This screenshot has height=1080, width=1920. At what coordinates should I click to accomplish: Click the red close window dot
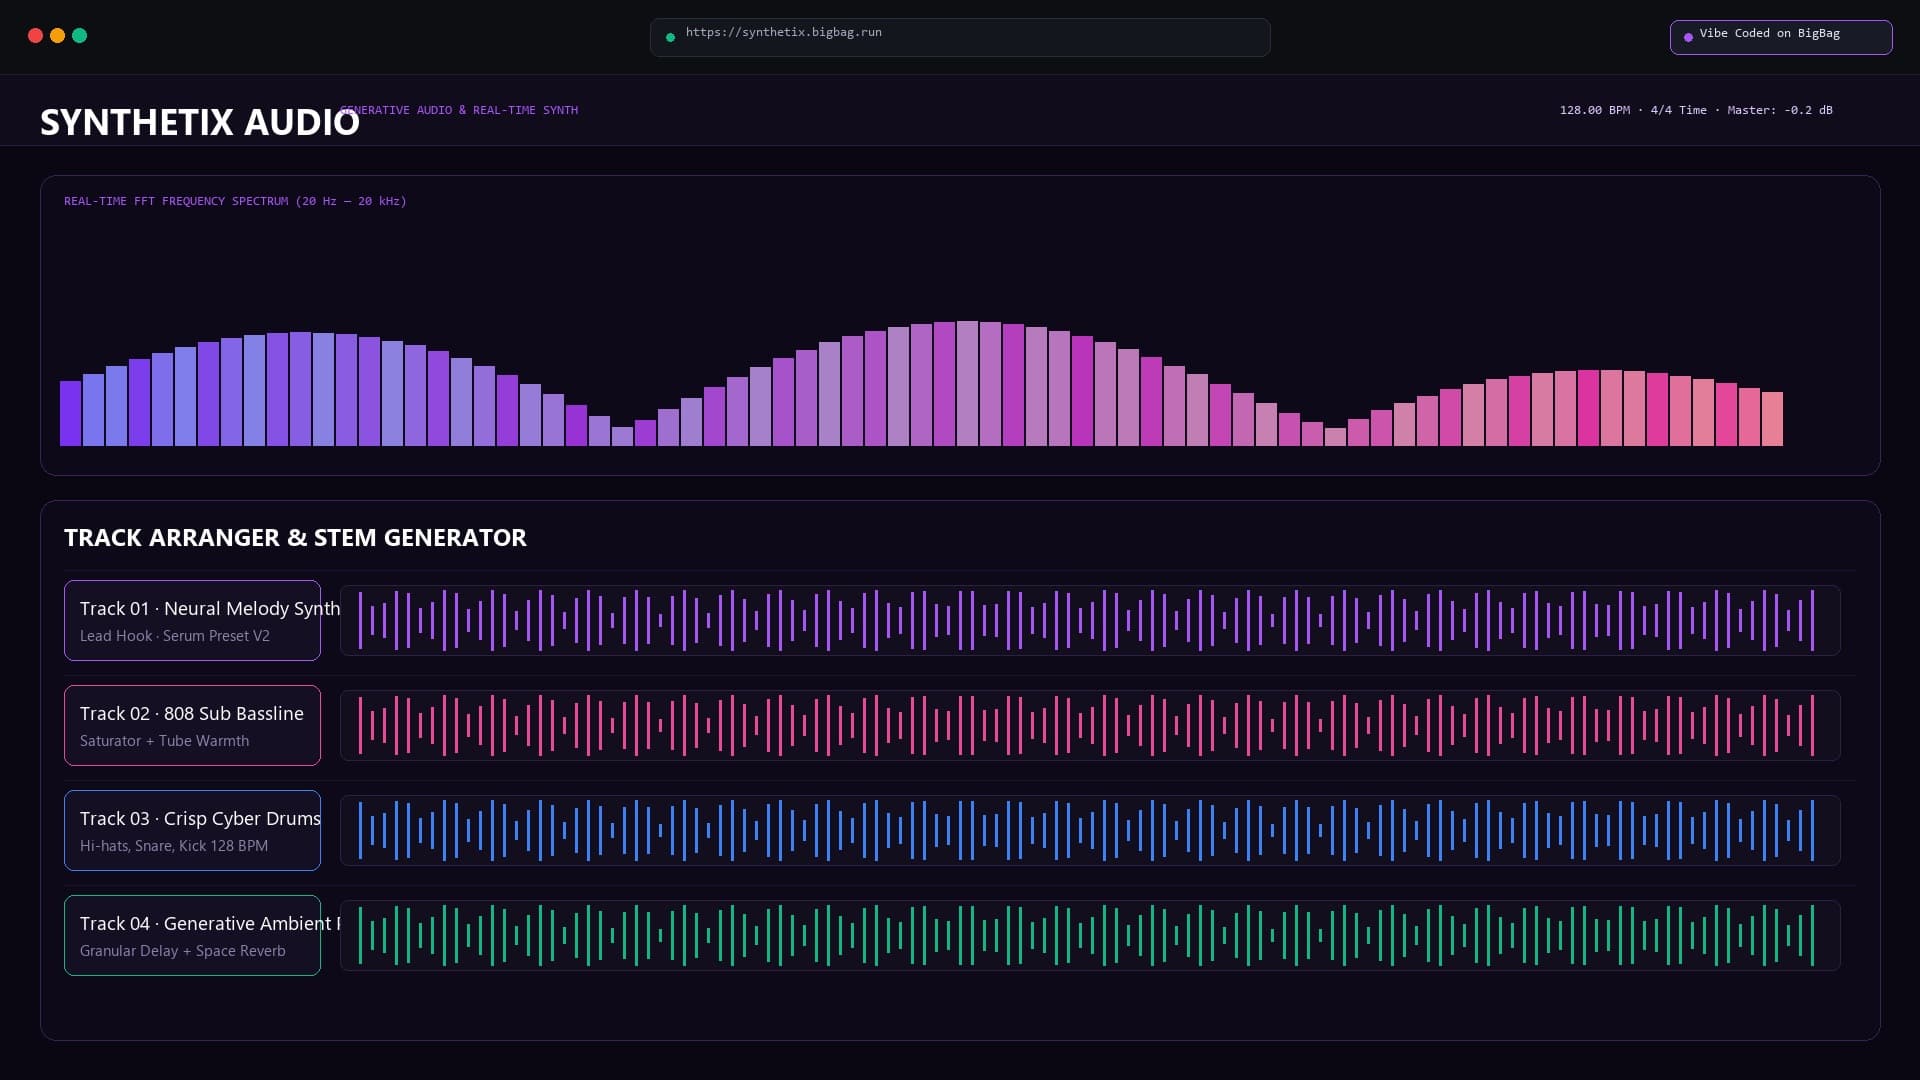35,35
